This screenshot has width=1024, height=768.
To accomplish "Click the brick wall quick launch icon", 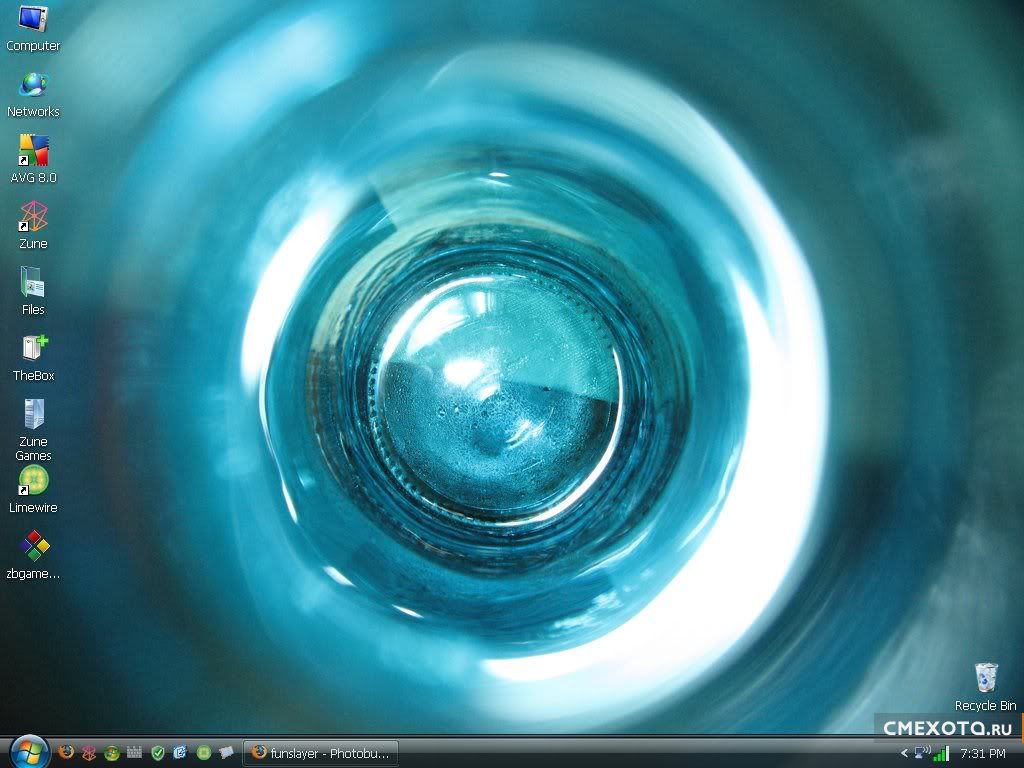I will tap(135, 752).
